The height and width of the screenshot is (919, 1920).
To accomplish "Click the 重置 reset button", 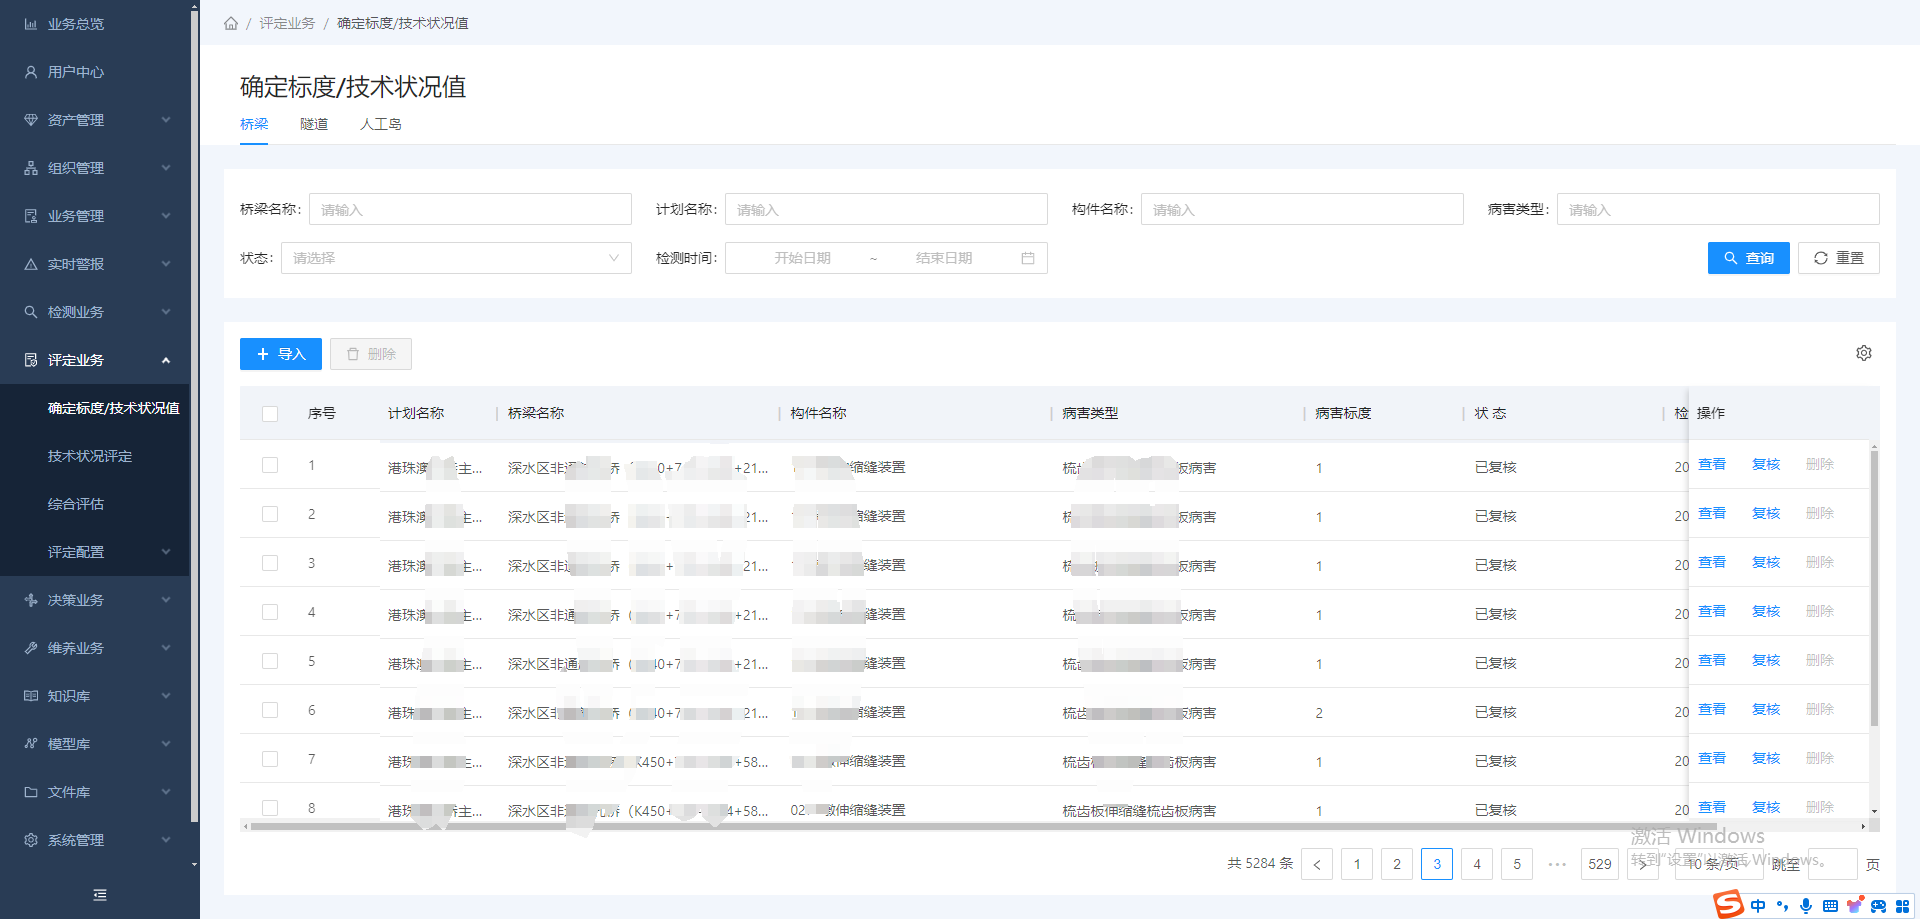I will pyautogui.click(x=1839, y=258).
